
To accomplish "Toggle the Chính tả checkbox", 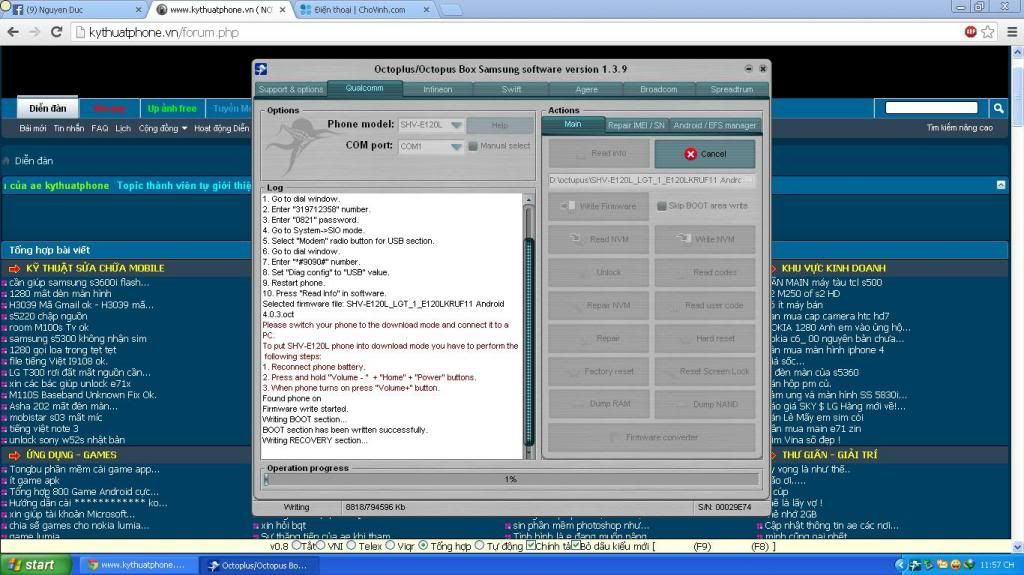I will pyautogui.click(x=531, y=545).
